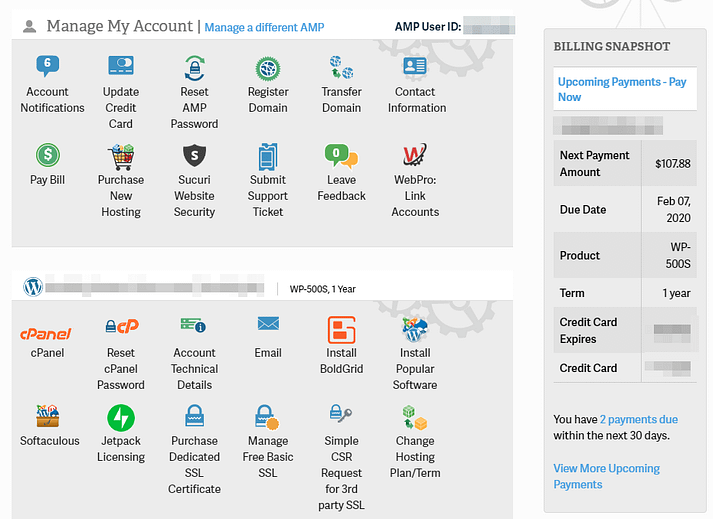Open Contact Information card icon
The height and width of the screenshot is (519, 713).
coord(415,66)
